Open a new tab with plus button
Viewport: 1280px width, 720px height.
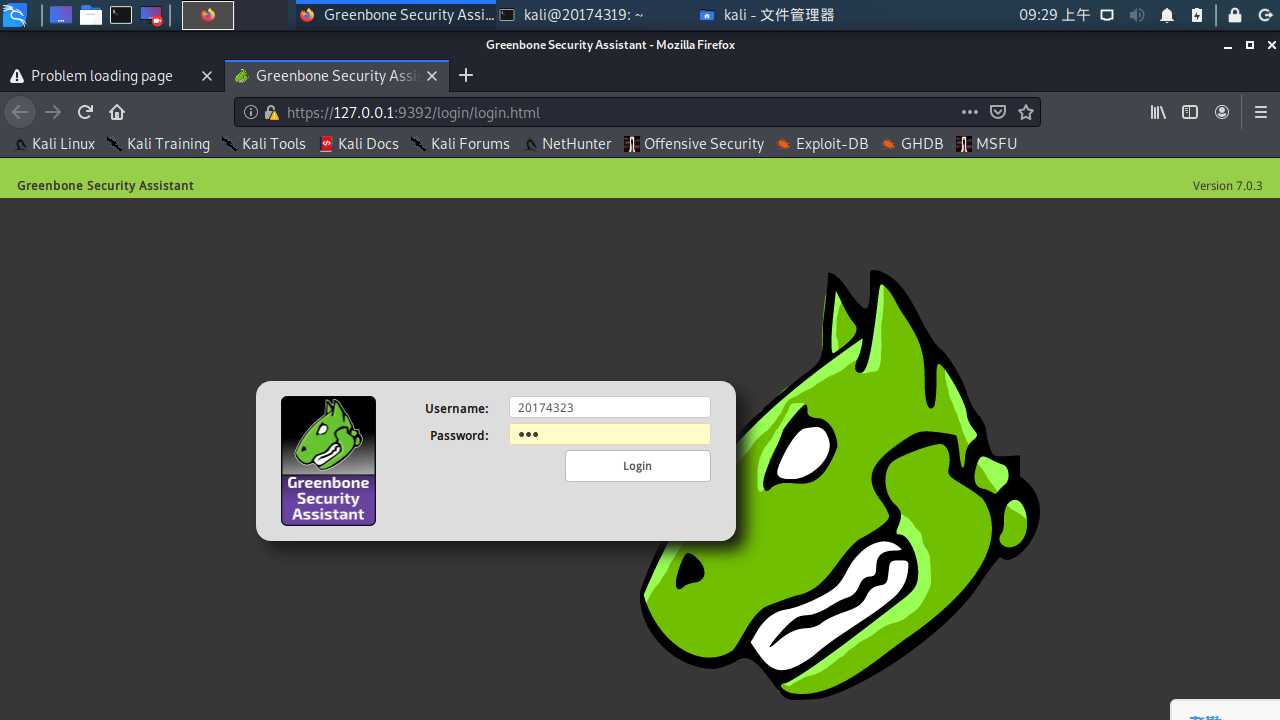(x=465, y=76)
